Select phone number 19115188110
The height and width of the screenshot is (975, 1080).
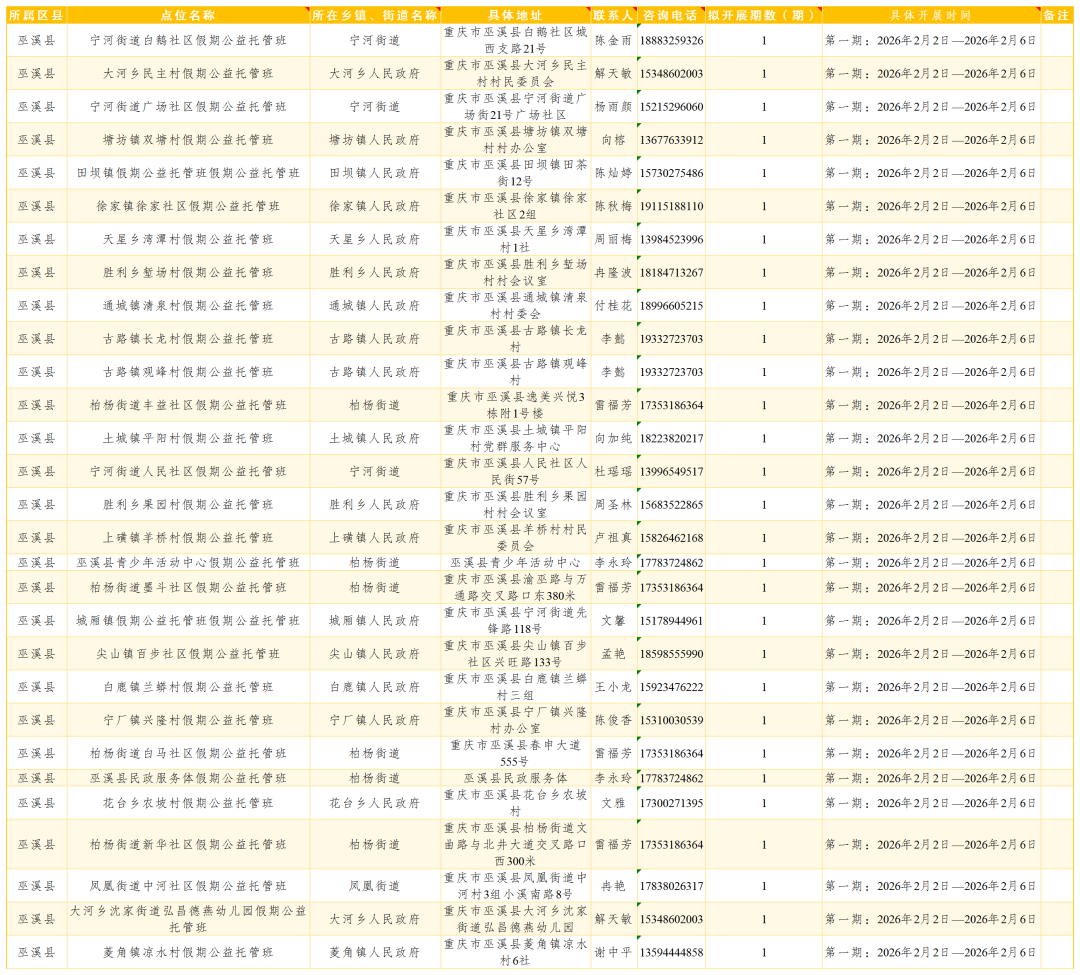671,206
